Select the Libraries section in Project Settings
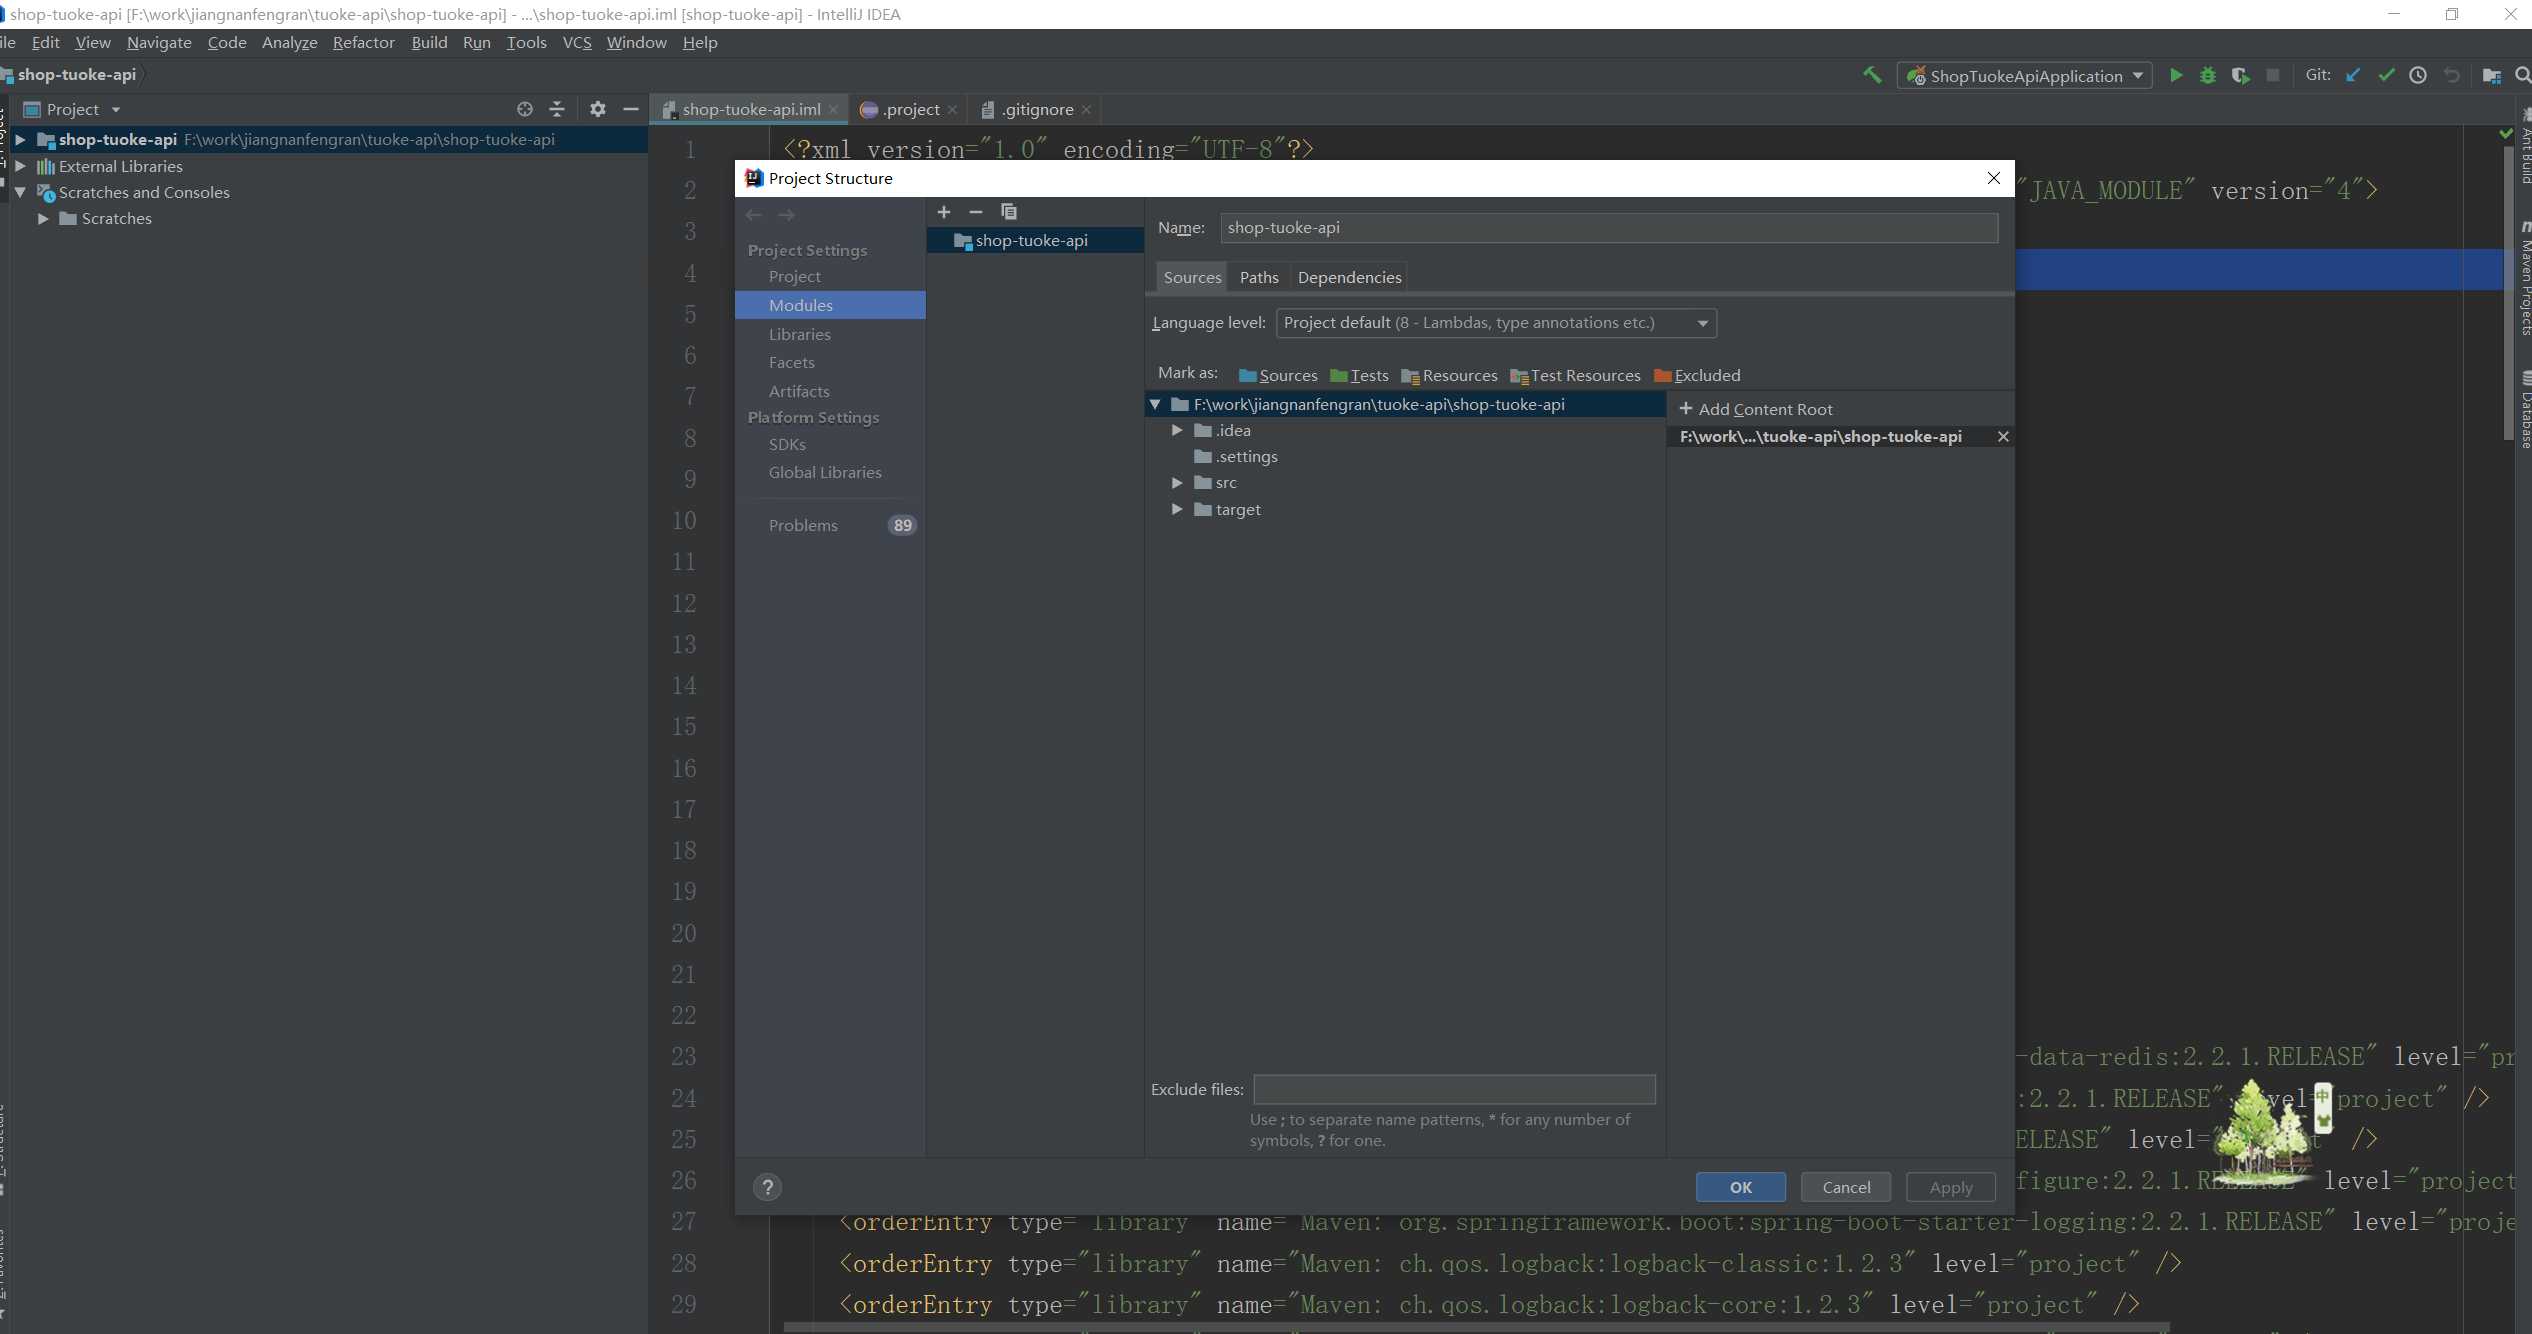 [x=799, y=333]
